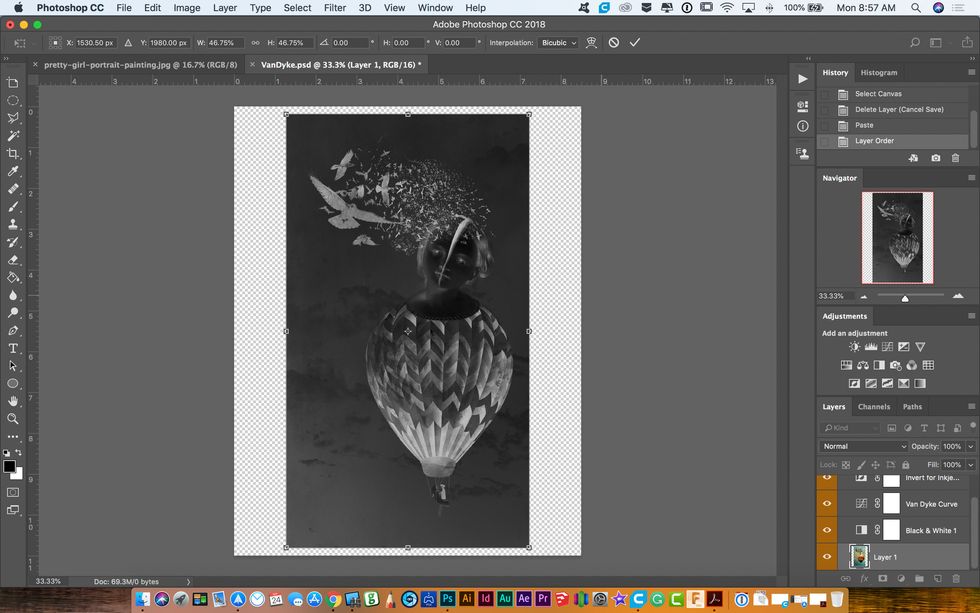Expand the layer Opacity dropdown arrow
Image resolution: width=980 pixels, height=613 pixels.
970,446
